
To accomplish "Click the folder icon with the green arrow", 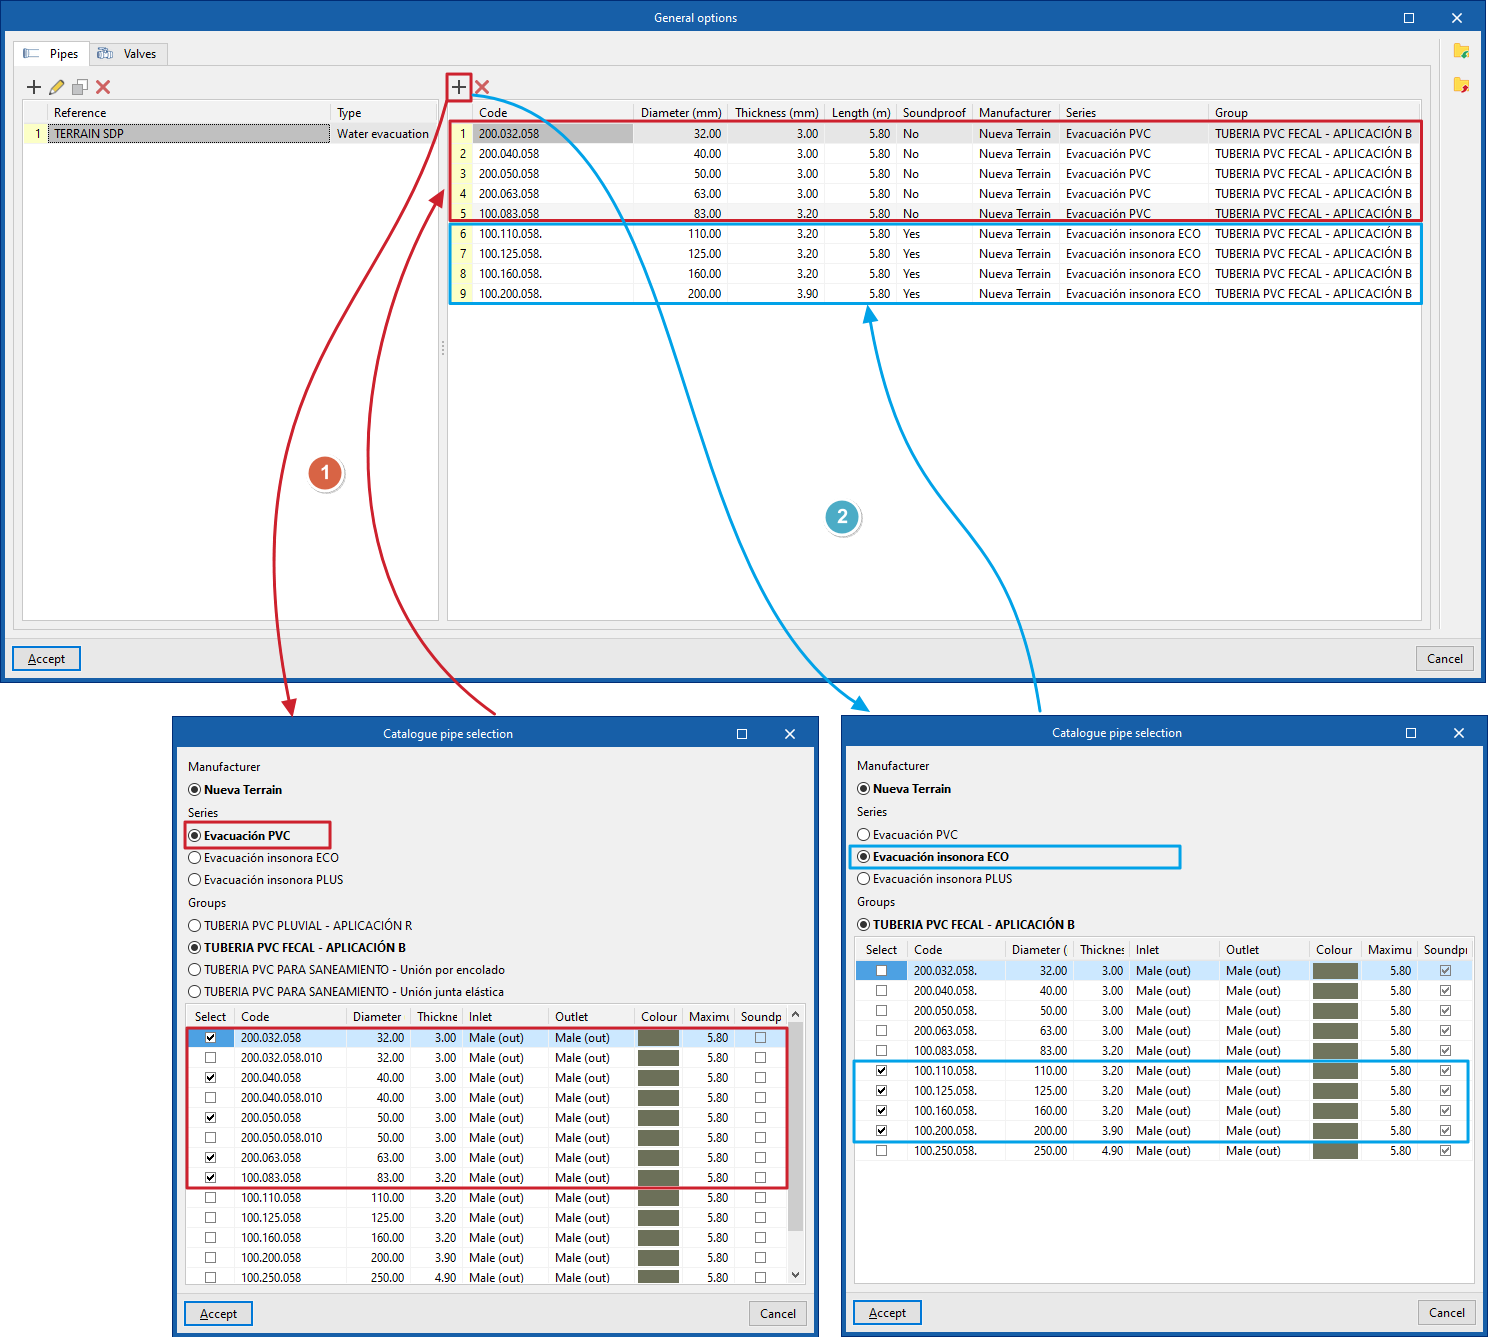I will tap(1461, 51).
